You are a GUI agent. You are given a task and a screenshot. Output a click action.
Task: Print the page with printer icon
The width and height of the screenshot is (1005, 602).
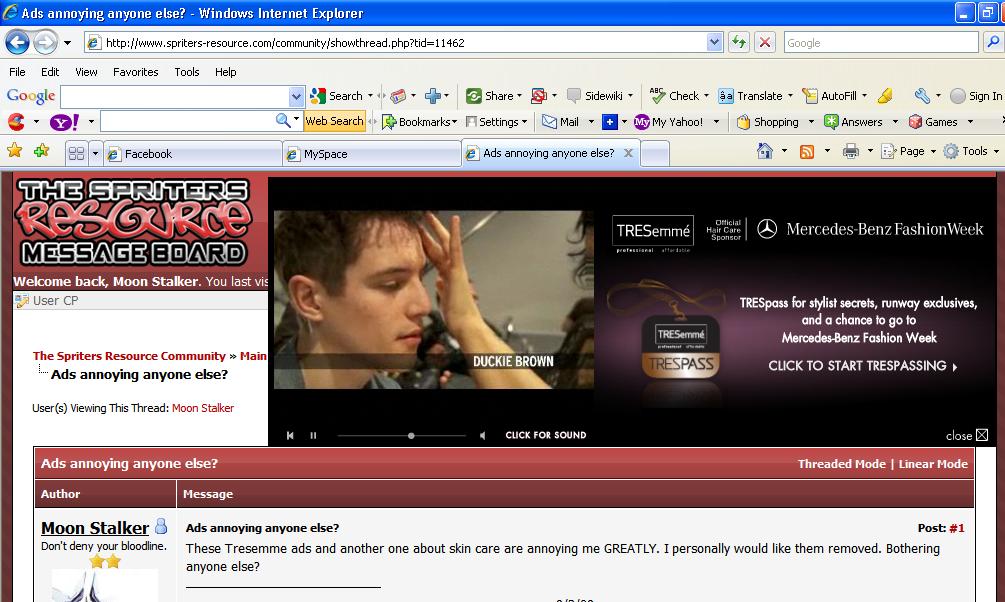click(851, 152)
